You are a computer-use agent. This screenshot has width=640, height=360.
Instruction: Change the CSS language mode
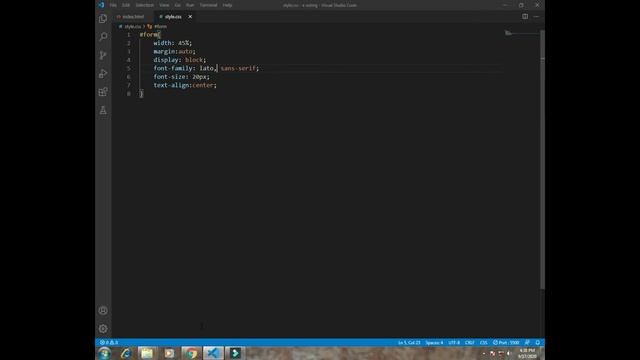pos(484,342)
